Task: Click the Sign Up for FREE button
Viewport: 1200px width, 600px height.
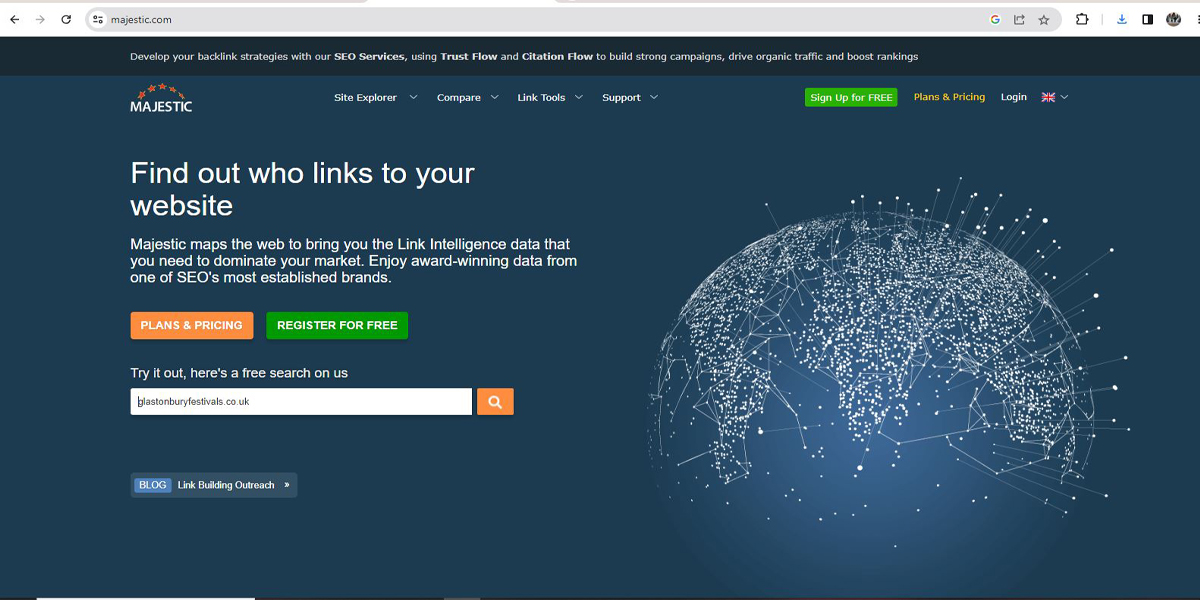Action: [x=851, y=97]
